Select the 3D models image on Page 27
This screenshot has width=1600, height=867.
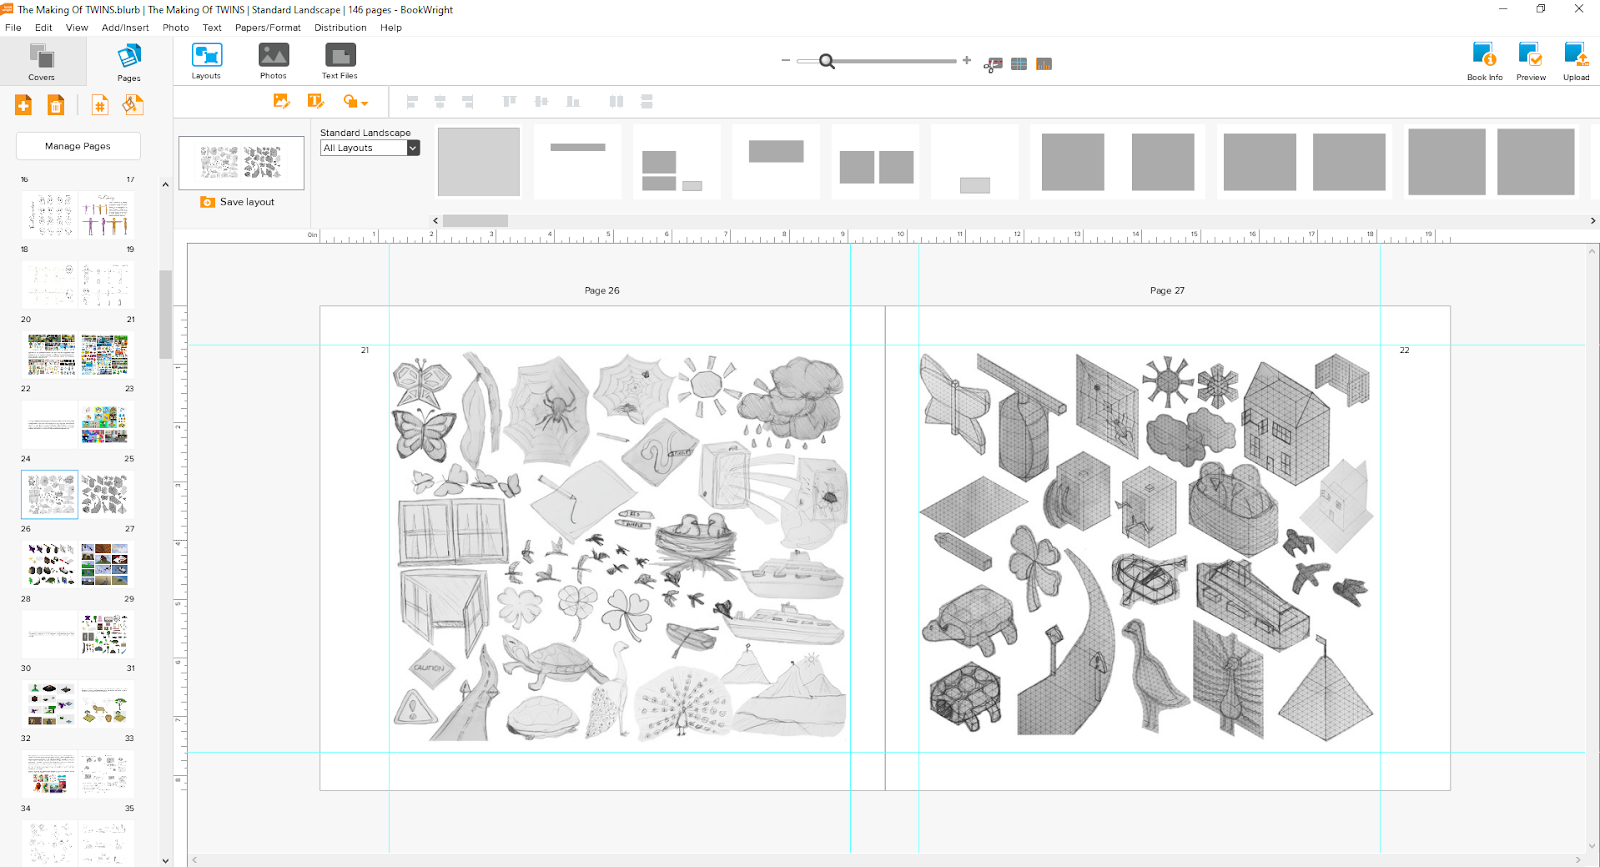point(1148,546)
